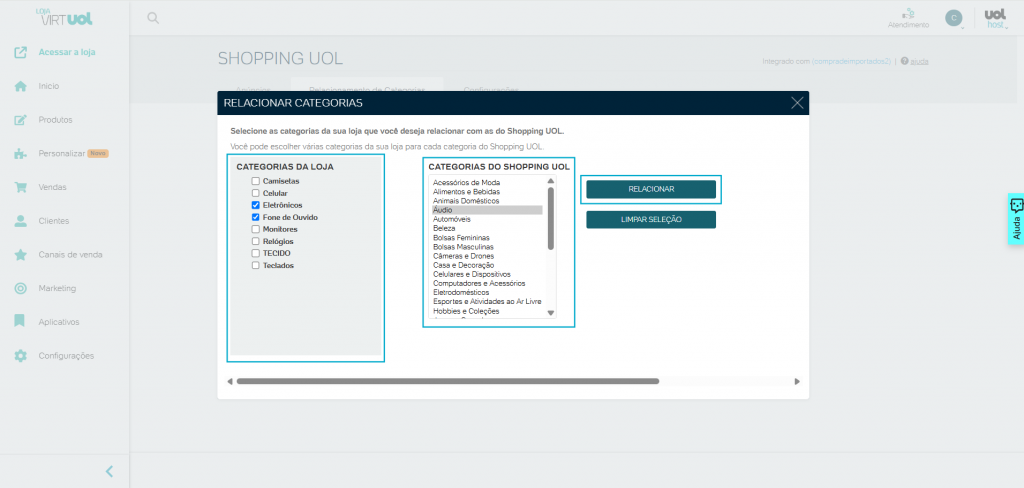
Task: Click the category list scroll up arrow
Action: (551, 180)
